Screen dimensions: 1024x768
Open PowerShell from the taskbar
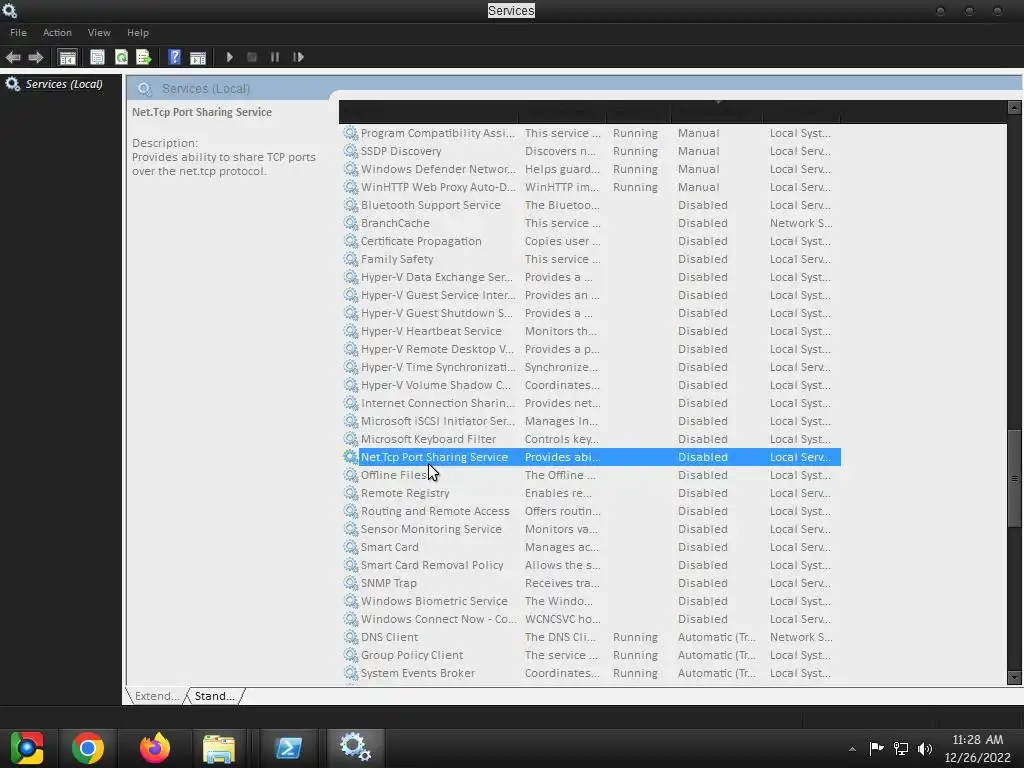[288, 748]
